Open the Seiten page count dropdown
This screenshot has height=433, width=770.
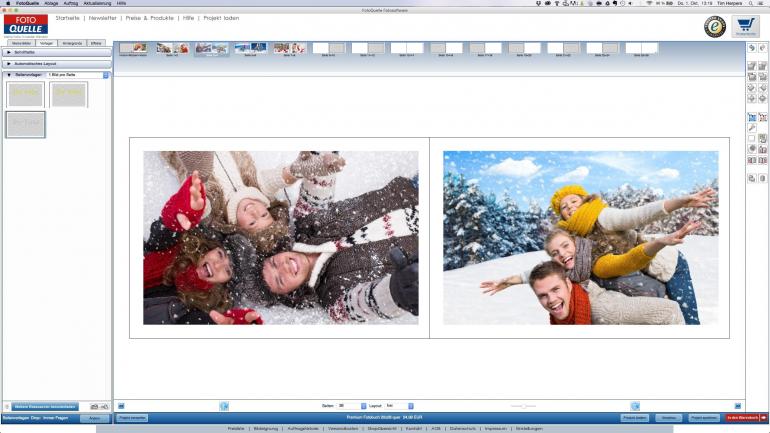(351, 406)
